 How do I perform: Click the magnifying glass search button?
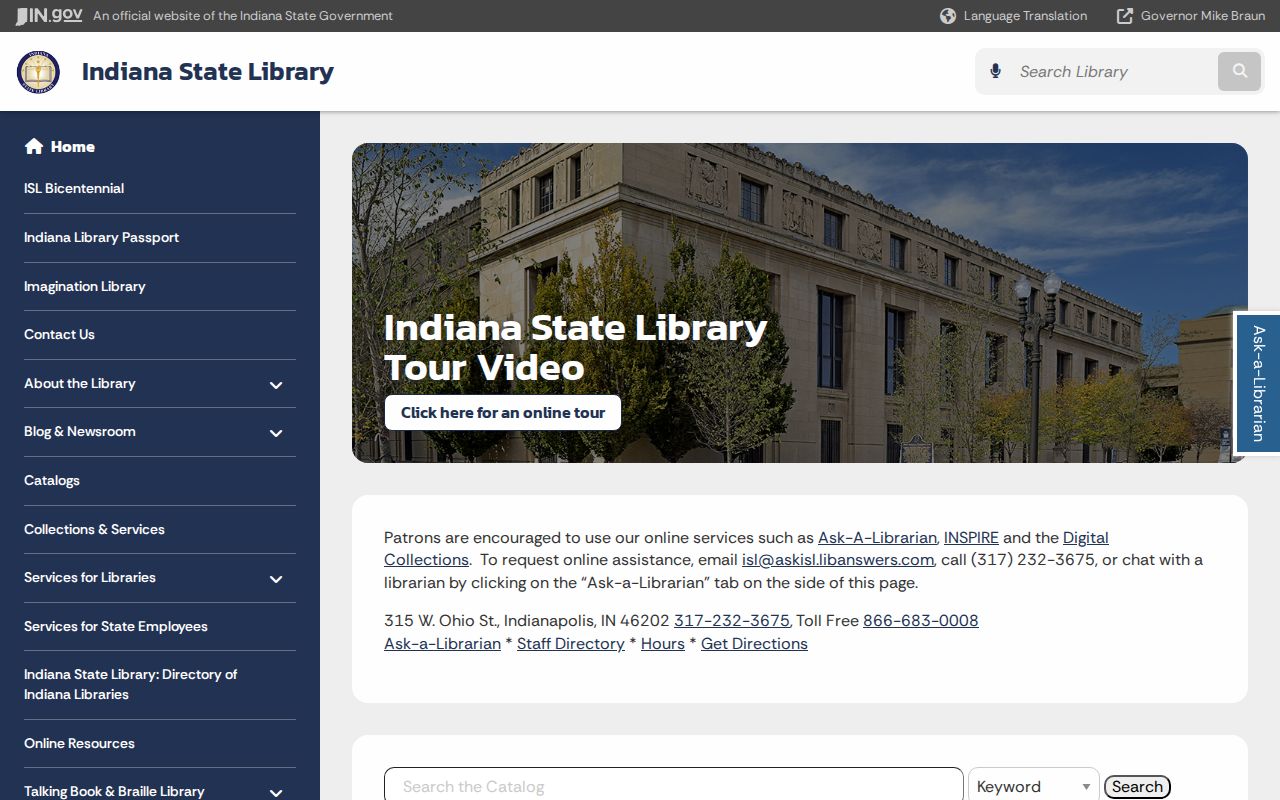pos(1240,71)
